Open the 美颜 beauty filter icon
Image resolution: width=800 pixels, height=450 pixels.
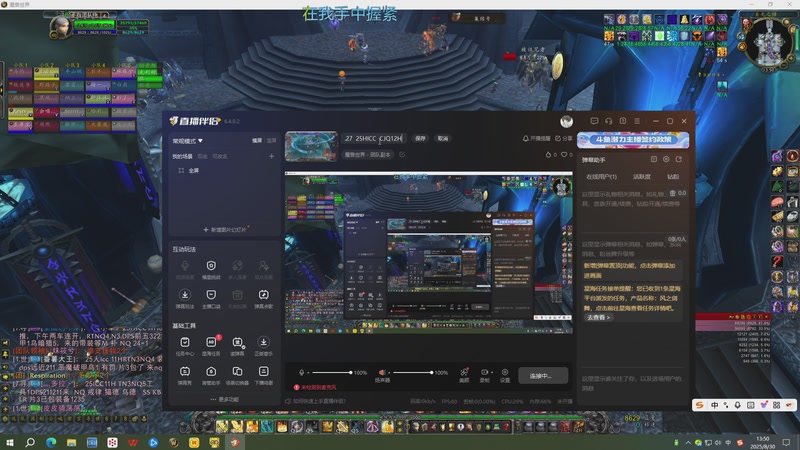(x=464, y=372)
